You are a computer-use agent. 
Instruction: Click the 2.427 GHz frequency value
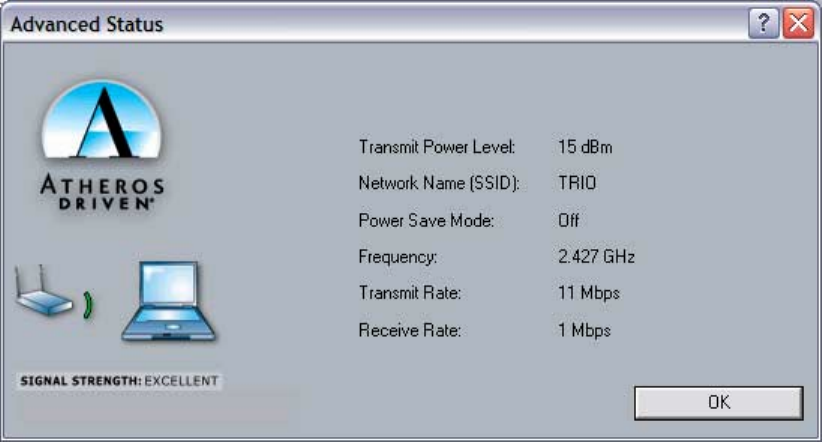point(596,256)
